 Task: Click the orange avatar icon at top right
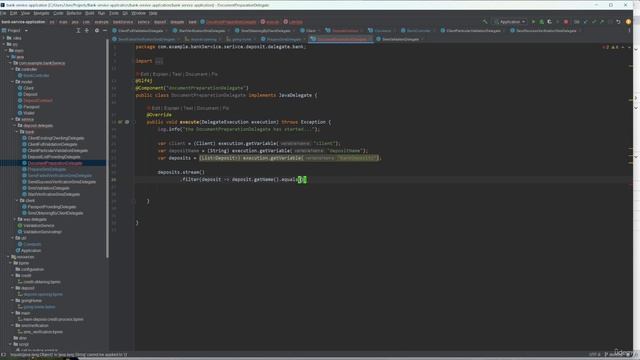click(628, 22)
